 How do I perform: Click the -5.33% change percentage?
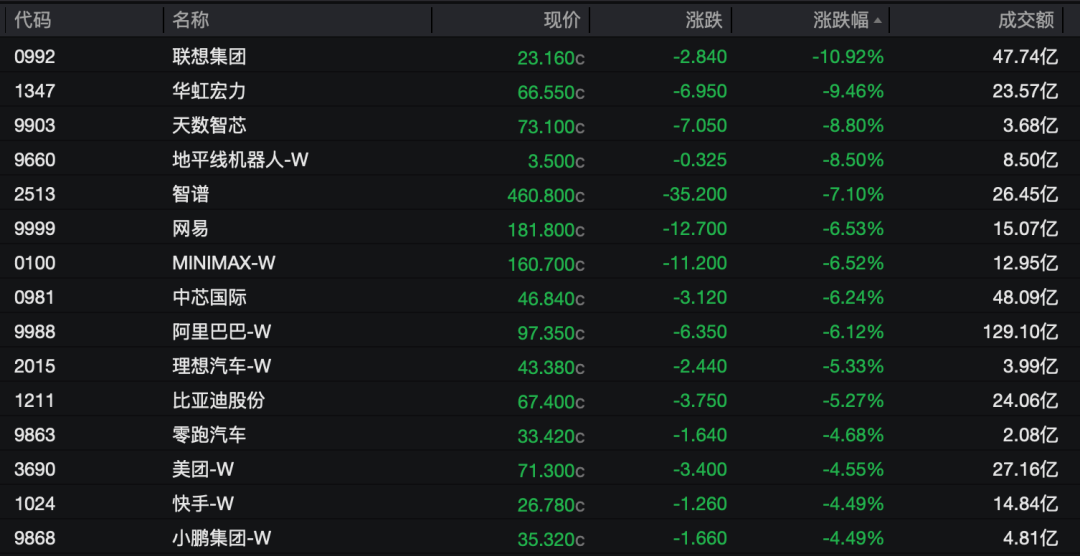(x=853, y=367)
